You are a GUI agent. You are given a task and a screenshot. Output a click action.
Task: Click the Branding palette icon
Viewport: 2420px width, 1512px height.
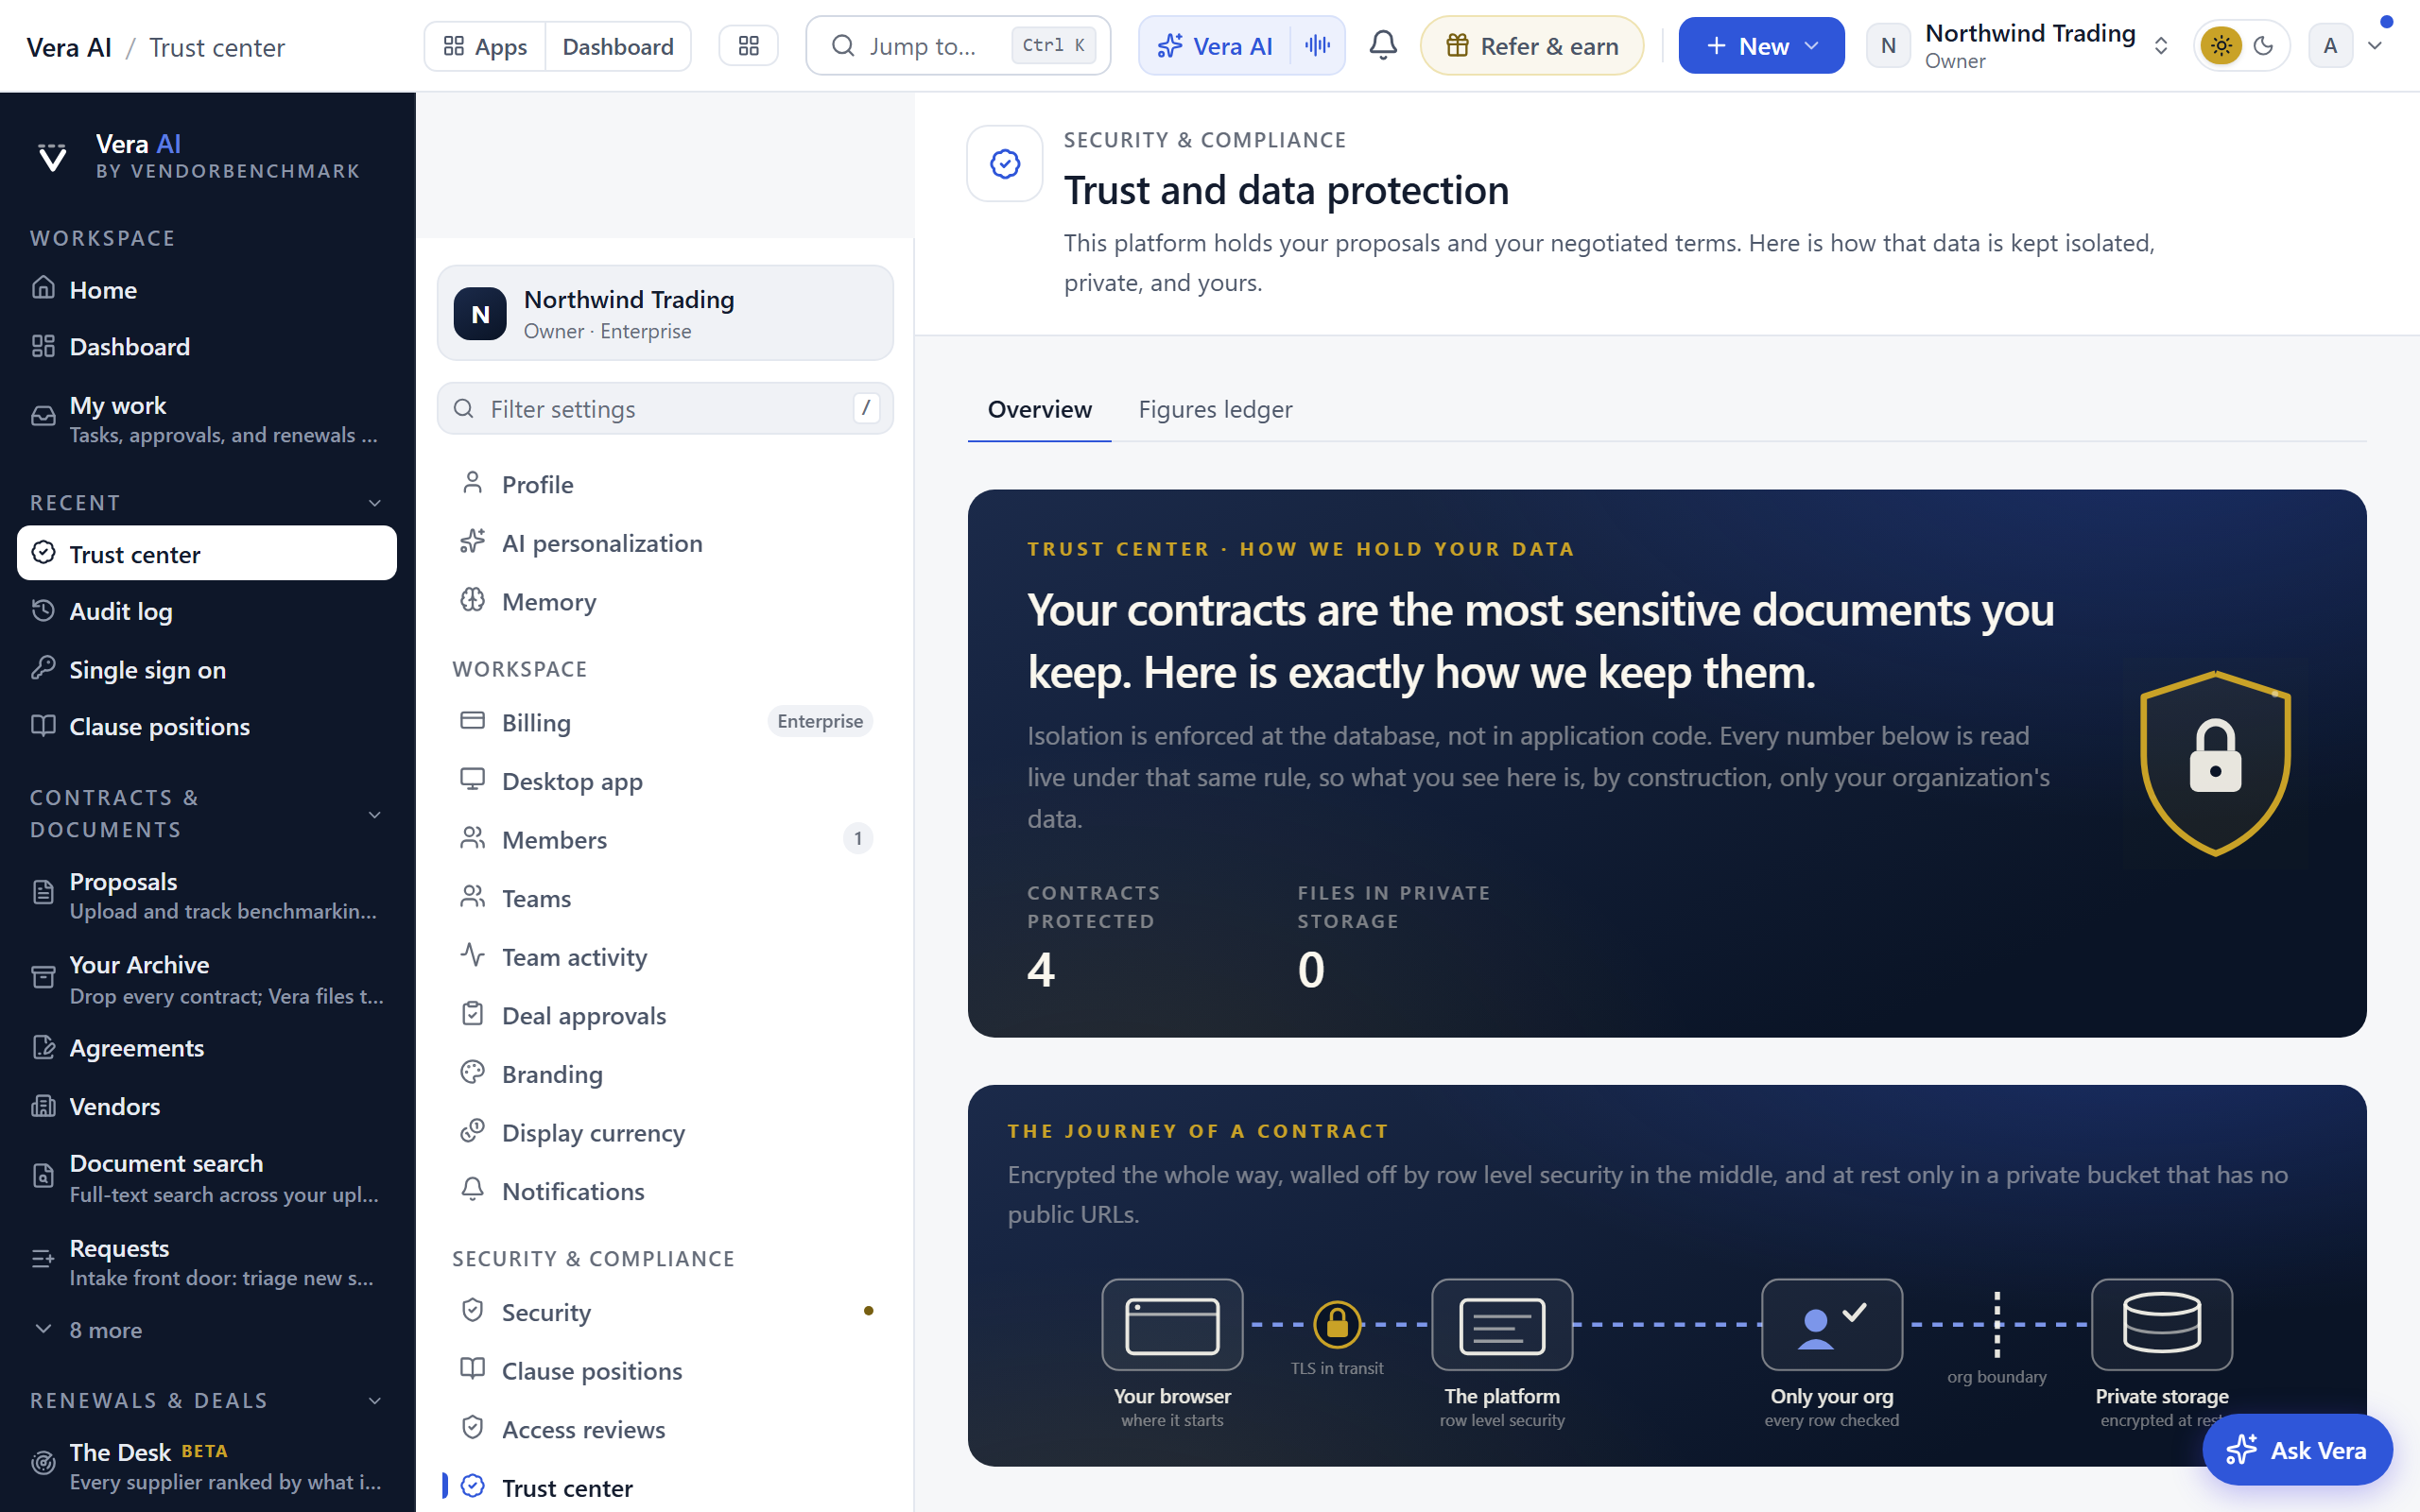472,1072
